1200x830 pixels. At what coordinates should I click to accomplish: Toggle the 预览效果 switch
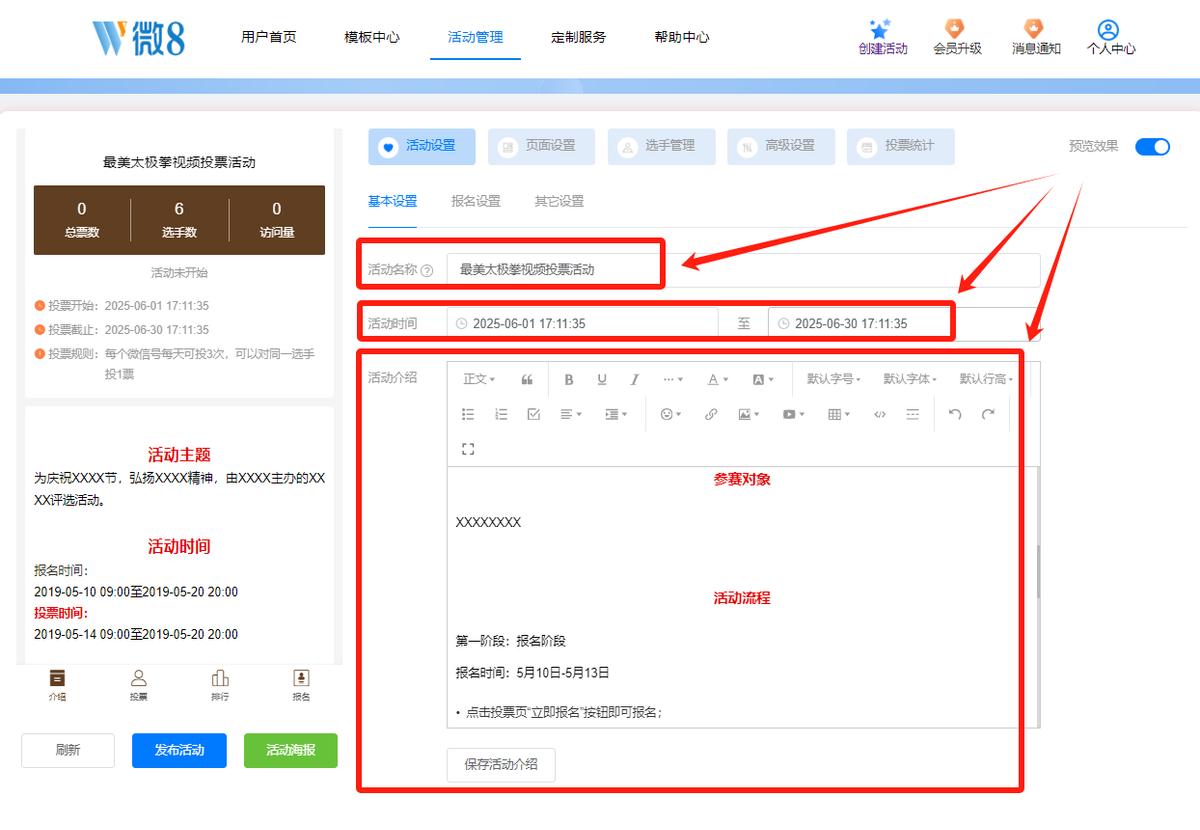pyautogui.click(x=1152, y=146)
